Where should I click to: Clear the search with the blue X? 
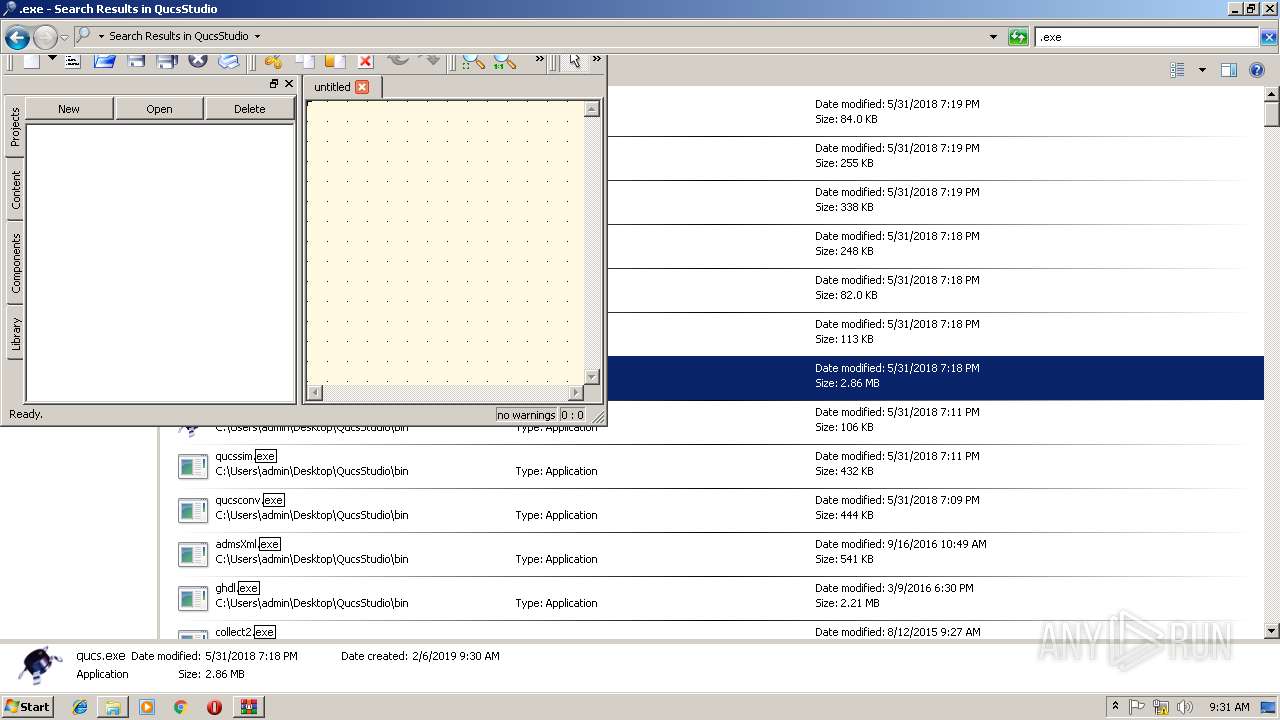click(1268, 37)
